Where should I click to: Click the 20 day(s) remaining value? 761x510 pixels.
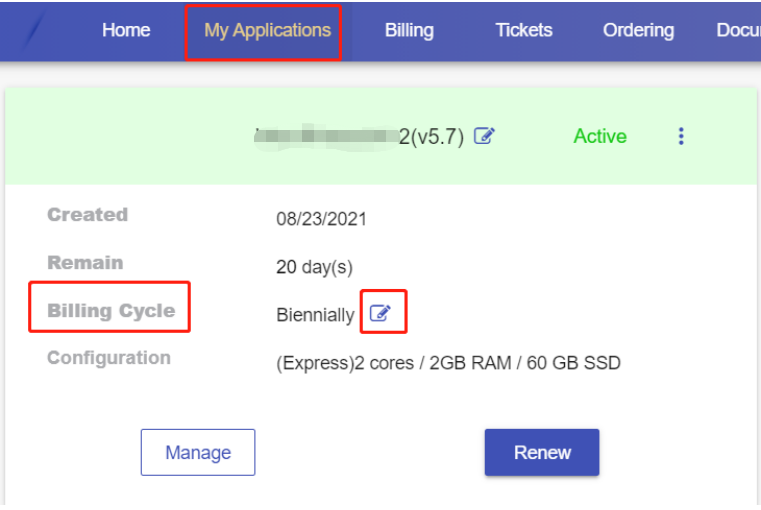point(314,267)
